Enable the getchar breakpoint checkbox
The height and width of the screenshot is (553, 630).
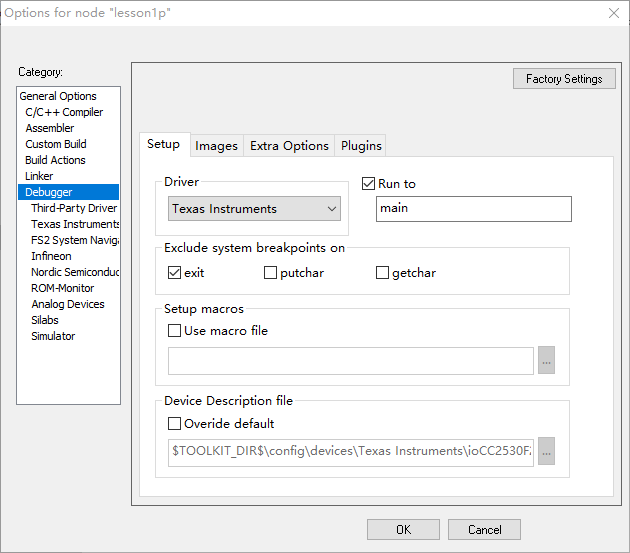coord(383,273)
